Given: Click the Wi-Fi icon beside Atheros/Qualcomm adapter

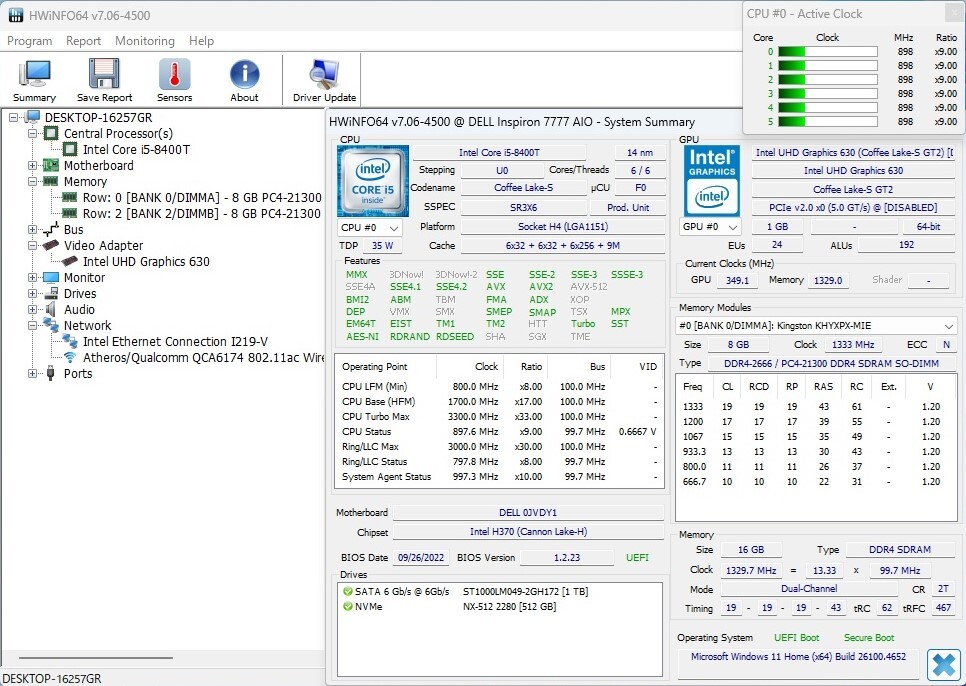Looking at the screenshot, I should pyautogui.click(x=70, y=358).
